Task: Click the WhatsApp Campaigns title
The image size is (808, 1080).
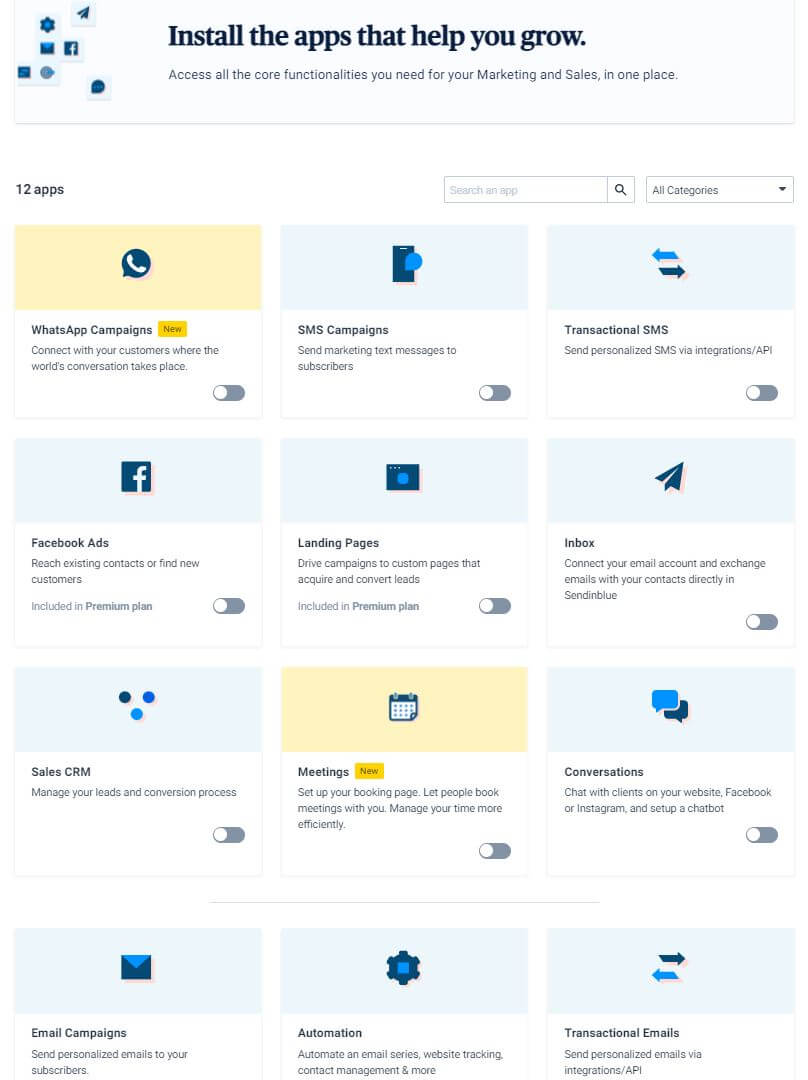Action: click(92, 330)
